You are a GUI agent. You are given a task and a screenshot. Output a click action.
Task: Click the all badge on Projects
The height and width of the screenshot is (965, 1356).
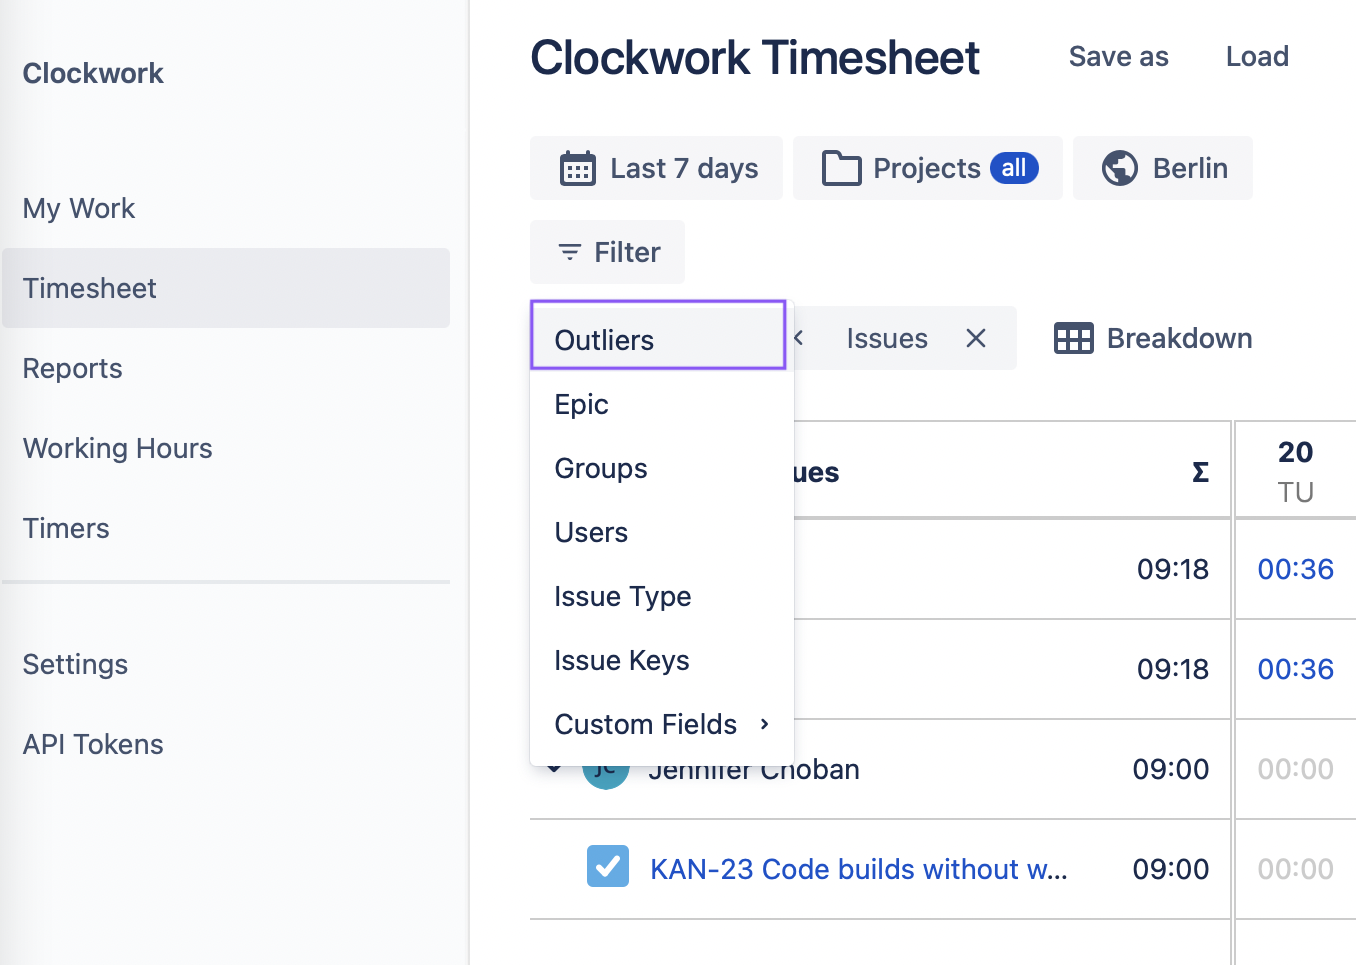tap(1014, 168)
